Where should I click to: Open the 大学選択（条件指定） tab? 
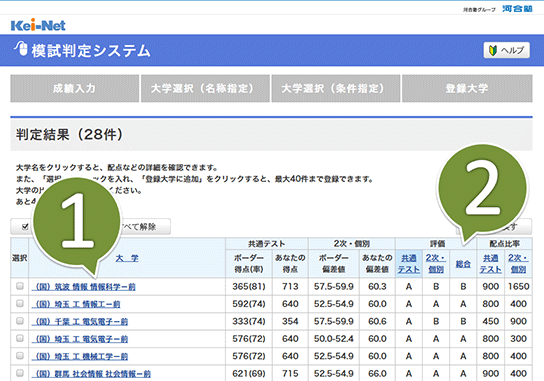(335, 88)
